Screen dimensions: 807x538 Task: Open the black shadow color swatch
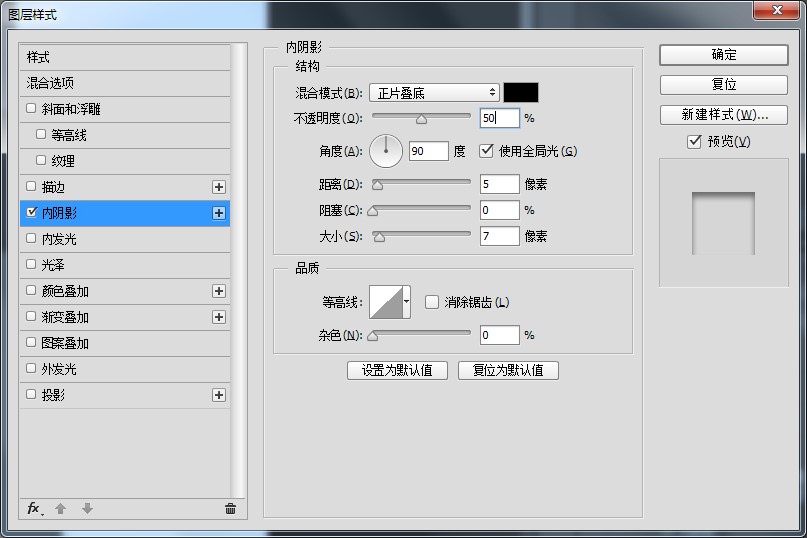point(521,93)
